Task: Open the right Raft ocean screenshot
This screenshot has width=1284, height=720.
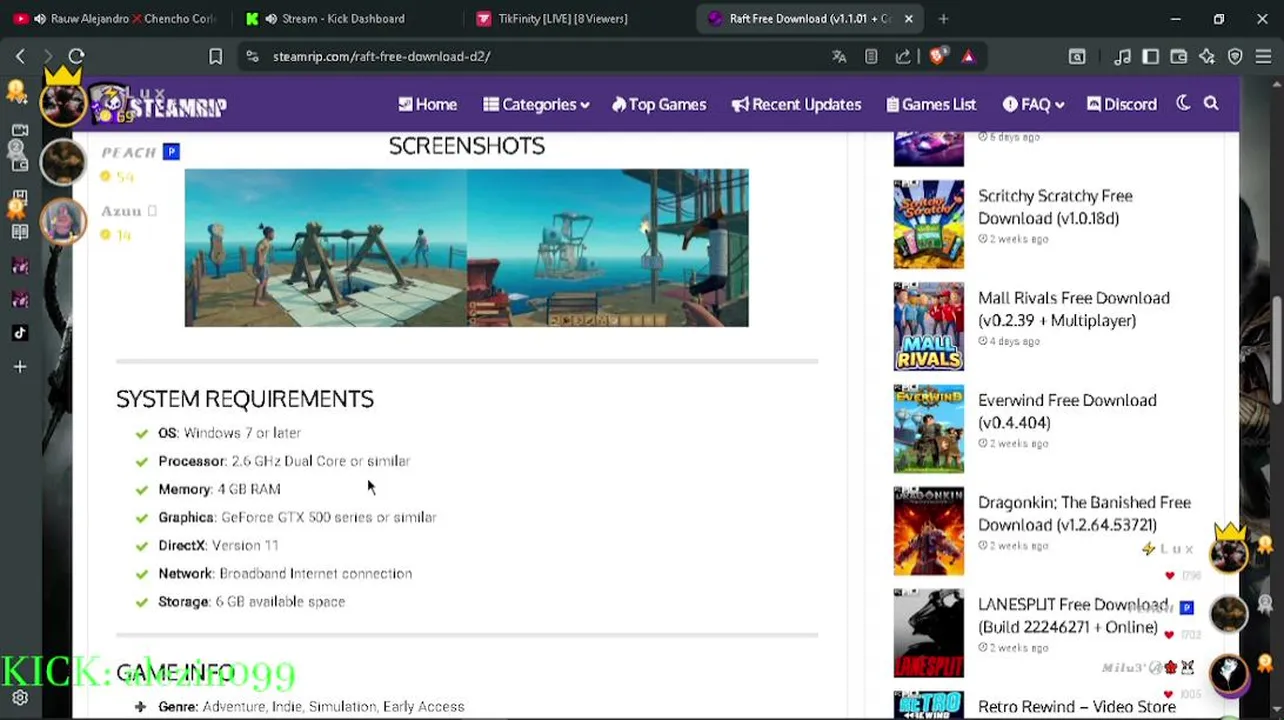Action: 607,247
